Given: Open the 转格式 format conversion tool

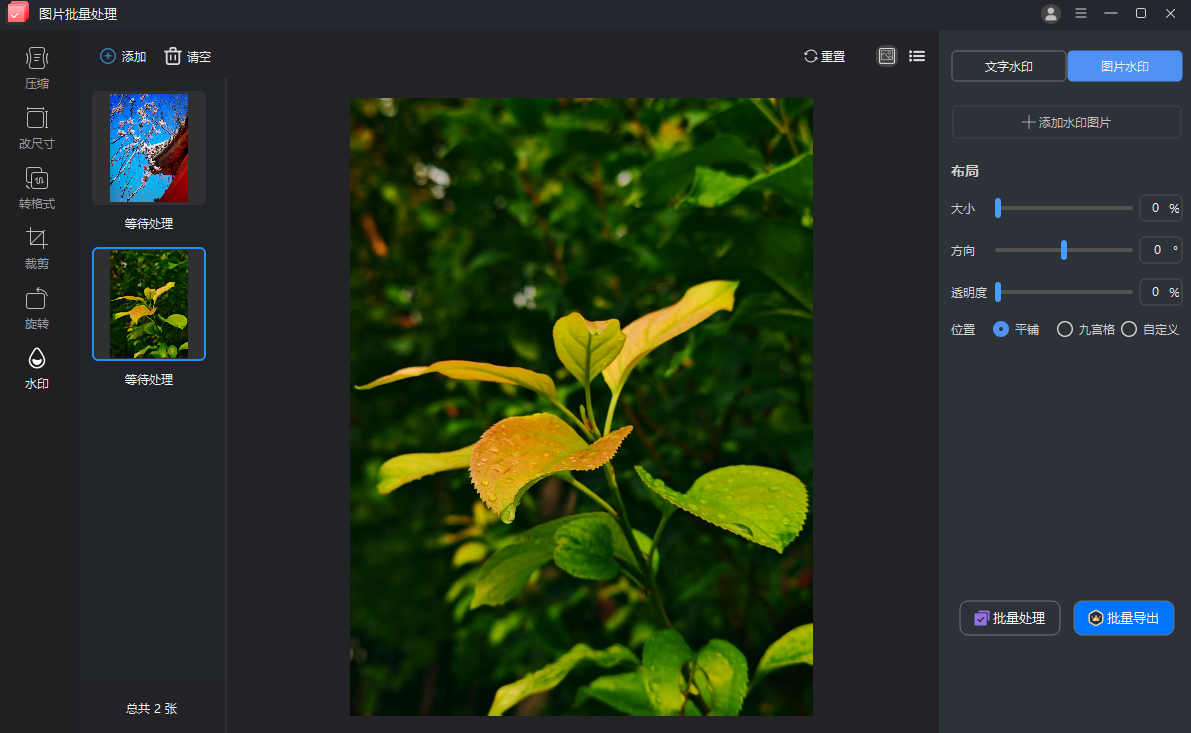Looking at the screenshot, I should (x=37, y=188).
